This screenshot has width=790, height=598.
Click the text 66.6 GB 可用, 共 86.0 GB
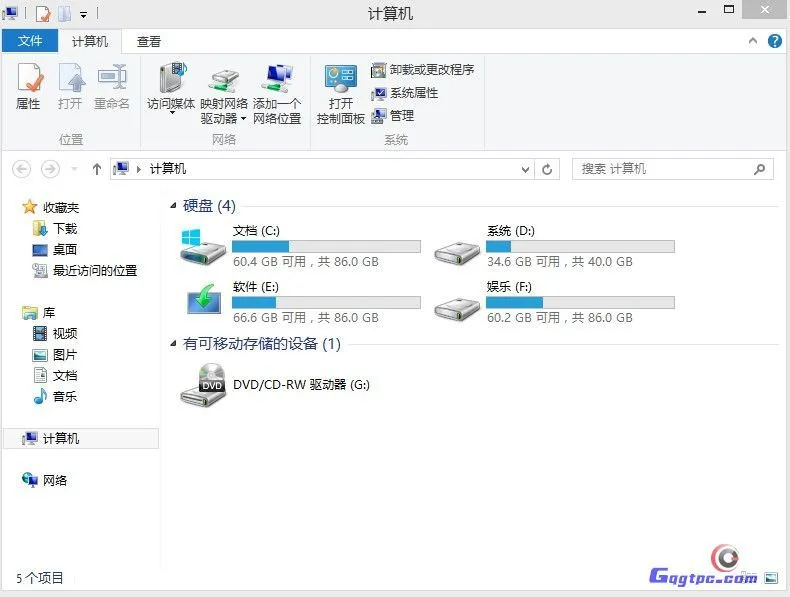(x=306, y=318)
